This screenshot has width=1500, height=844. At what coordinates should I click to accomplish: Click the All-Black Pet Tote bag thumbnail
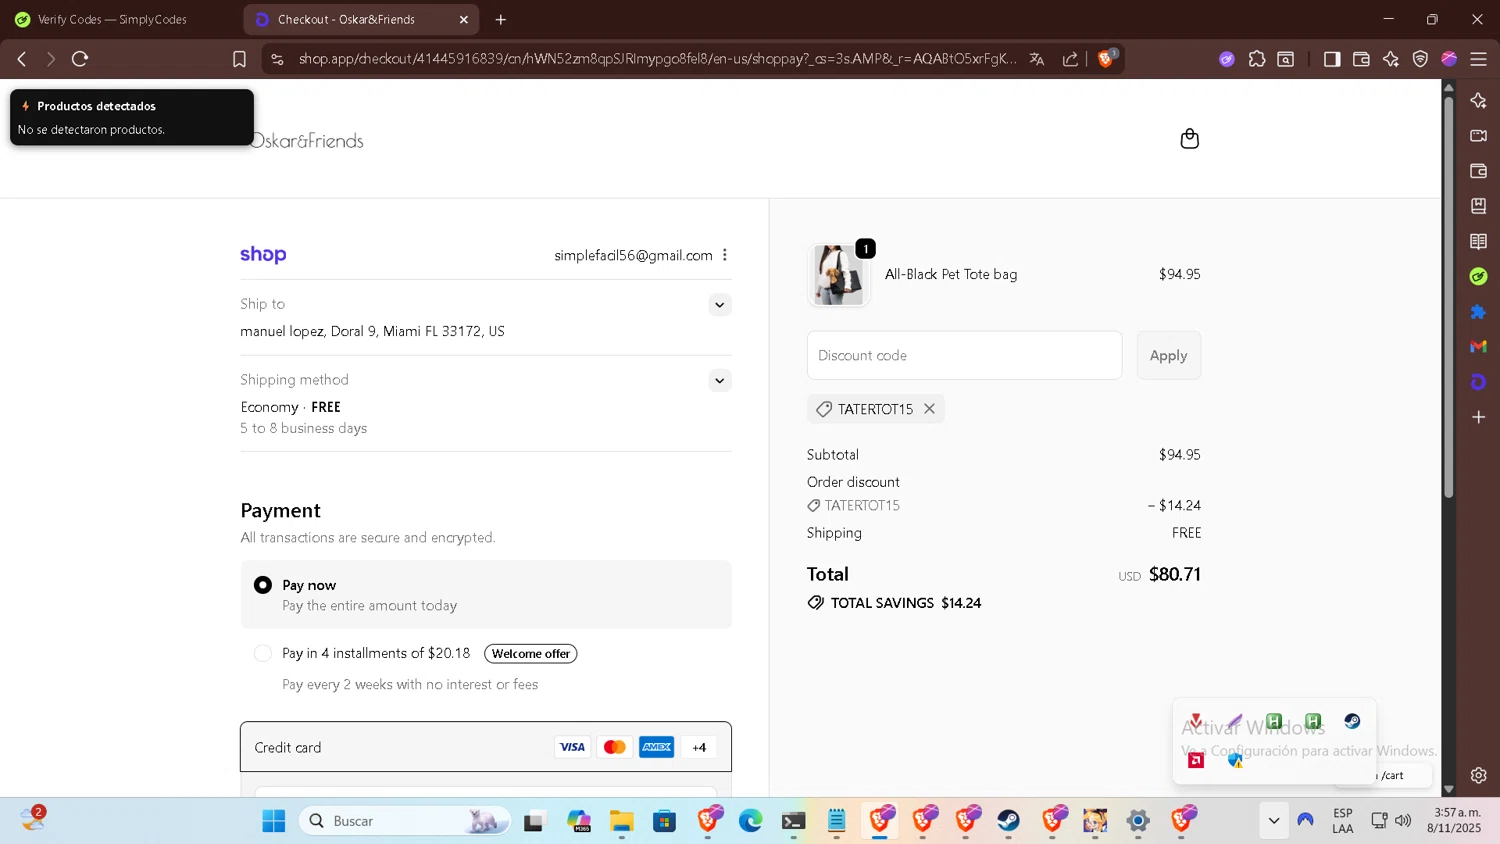tap(838, 274)
